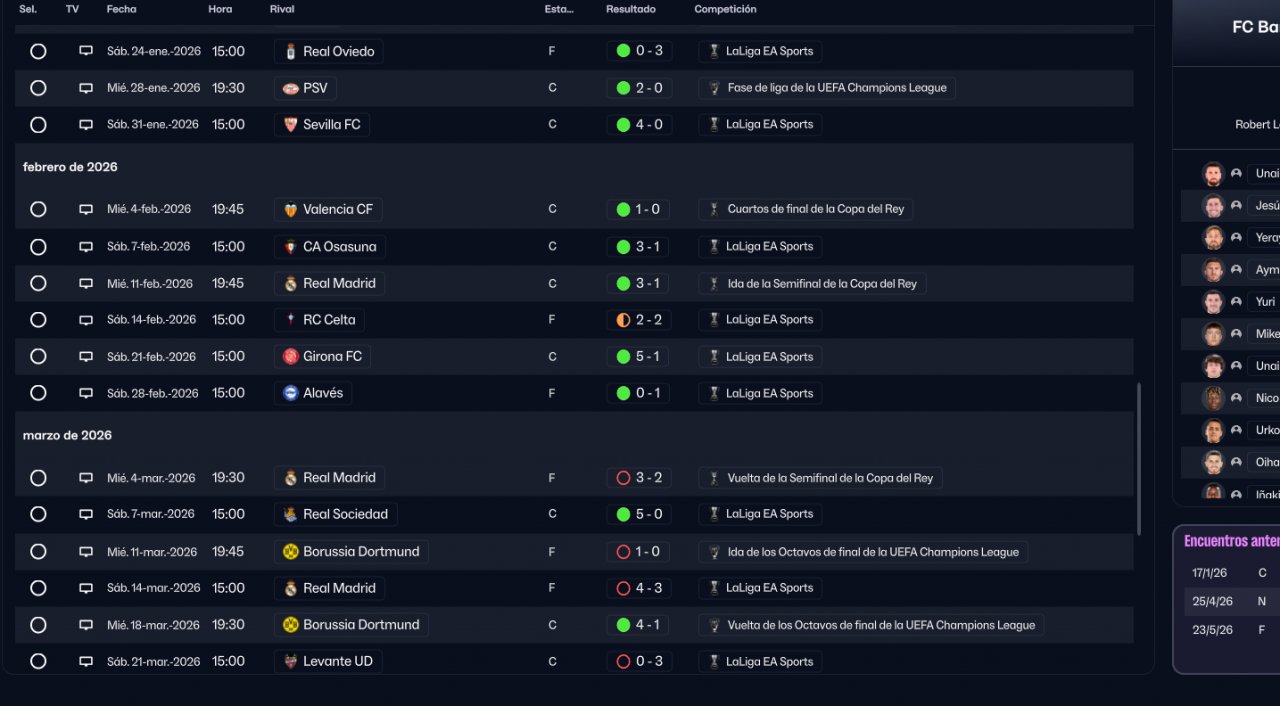Viewport: 1280px width, 706px height.
Task: Click Nico's player face portrait
Action: tap(1213, 398)
